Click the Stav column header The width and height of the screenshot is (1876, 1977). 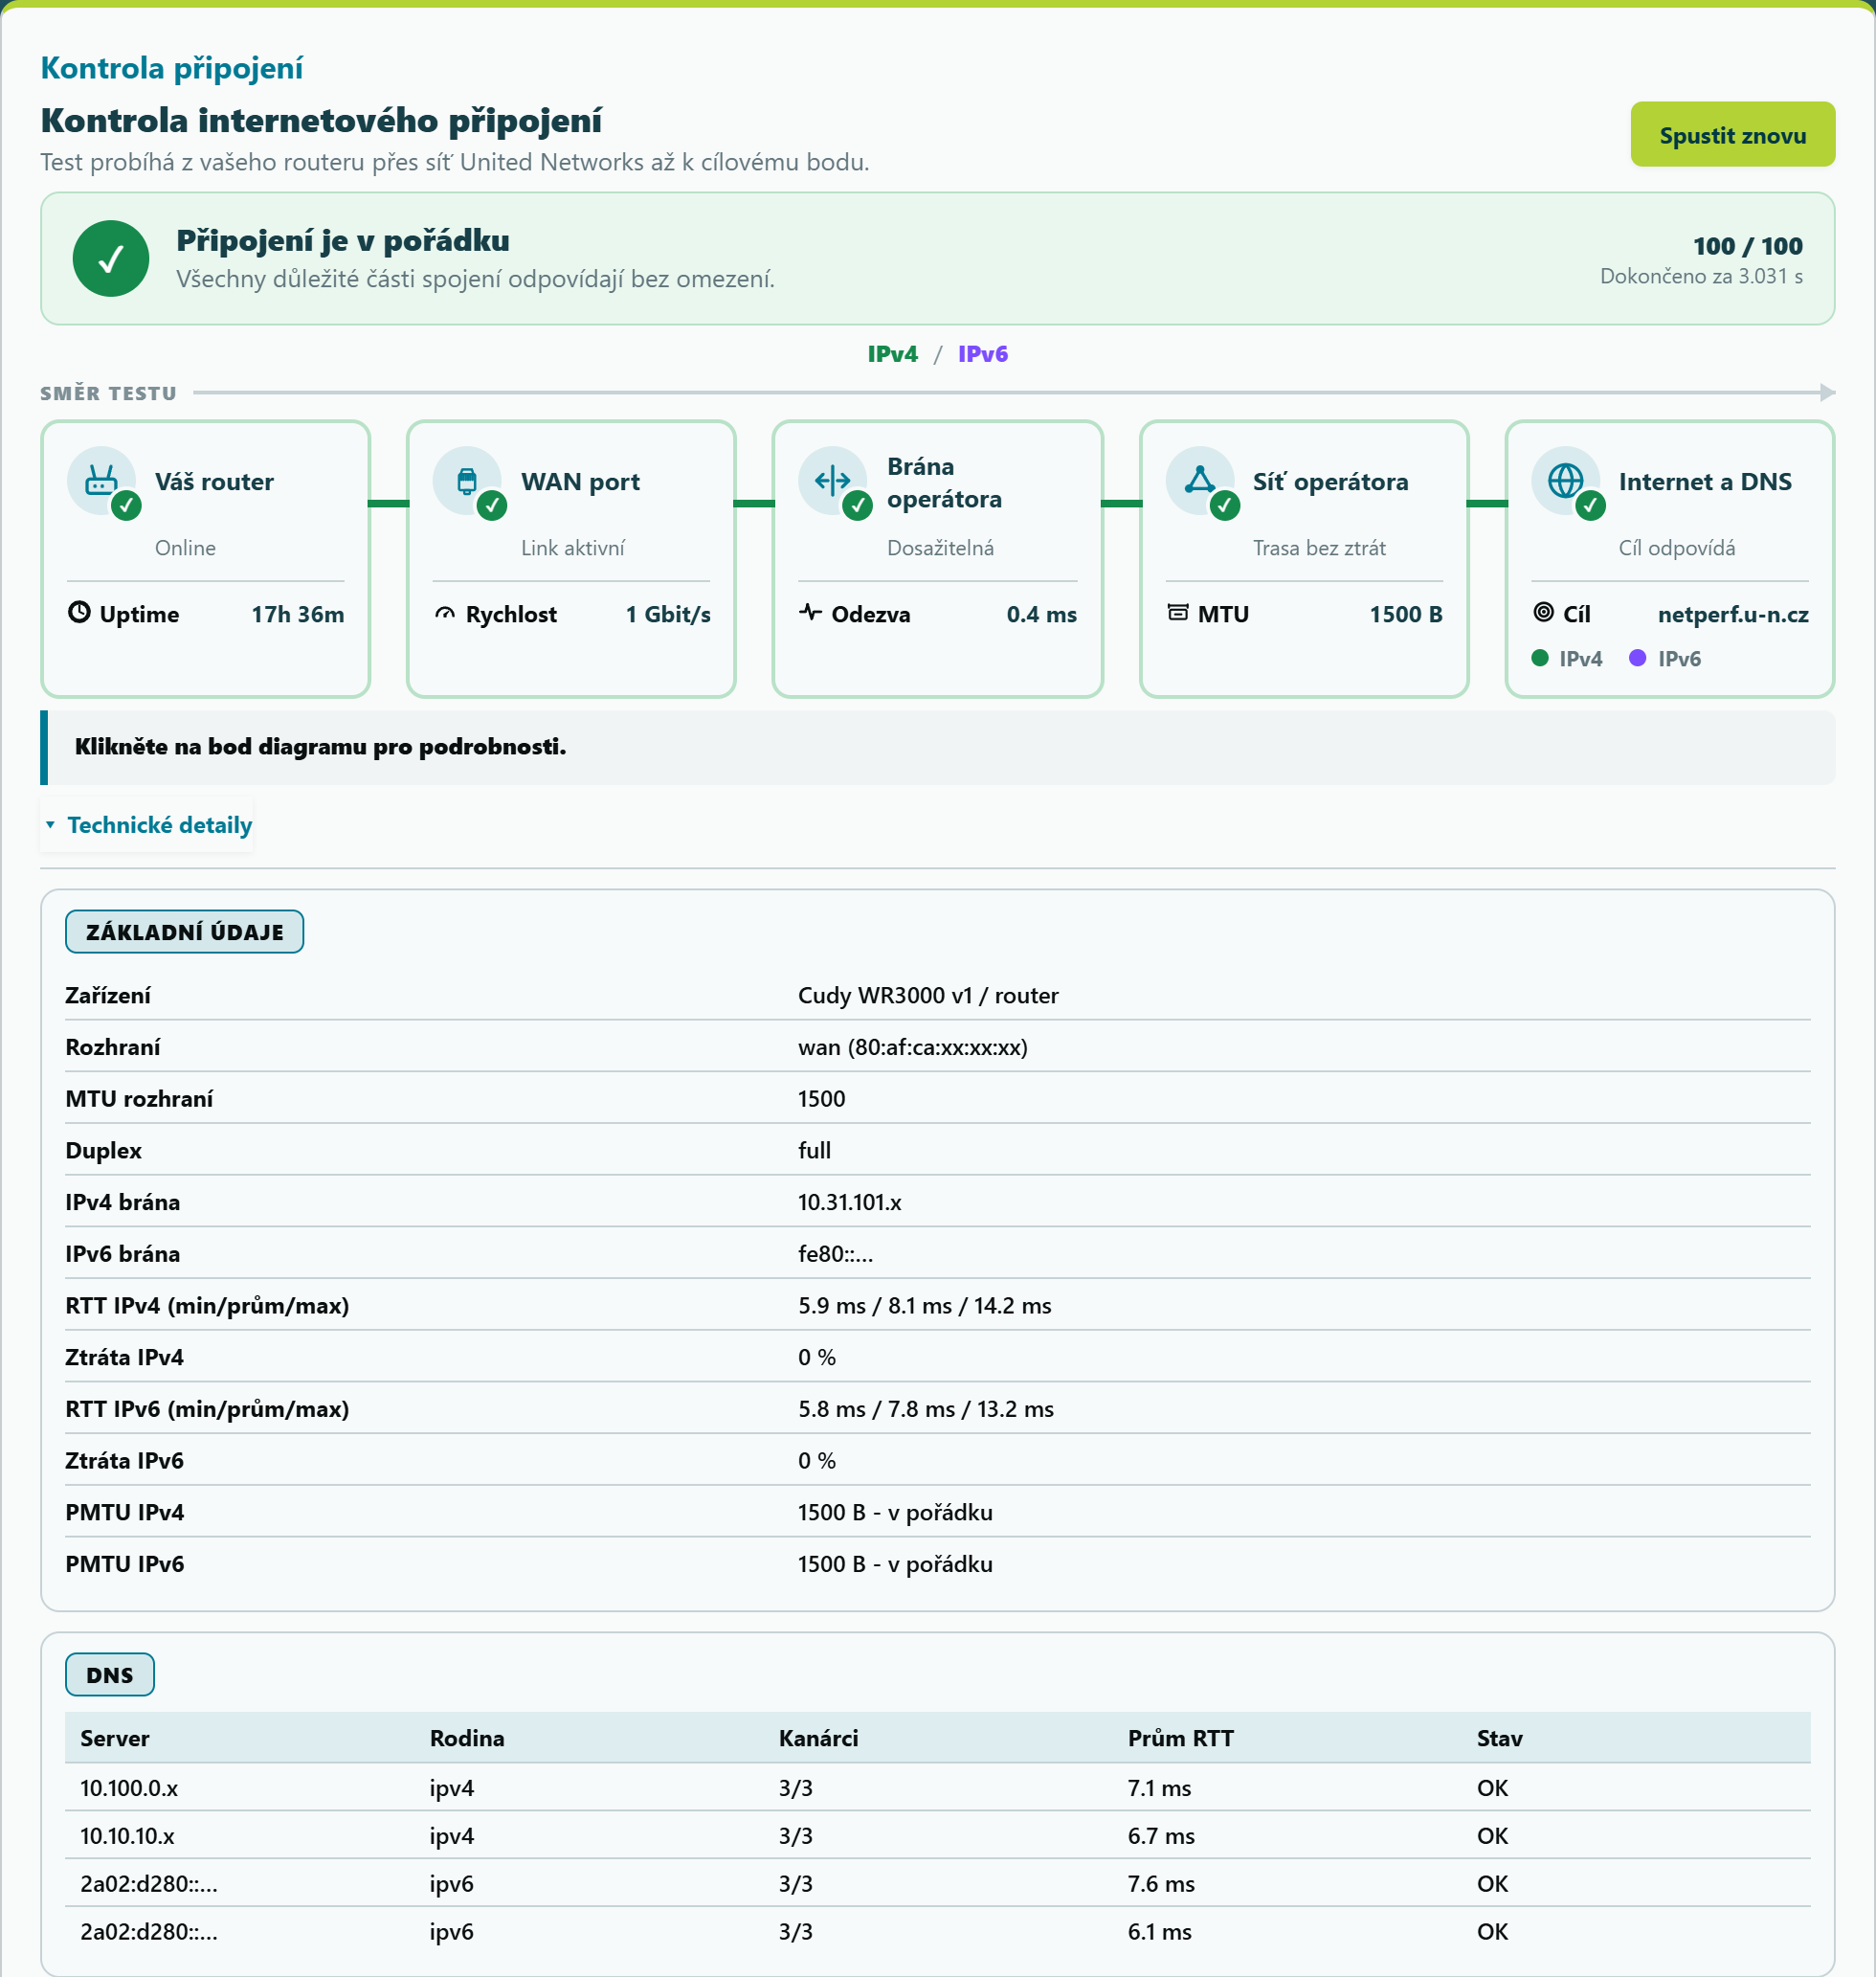click(x=1500, y=1738)
